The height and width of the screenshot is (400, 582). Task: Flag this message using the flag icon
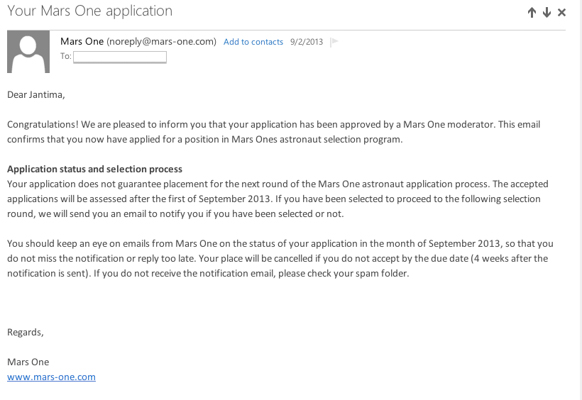coord(334,42)
